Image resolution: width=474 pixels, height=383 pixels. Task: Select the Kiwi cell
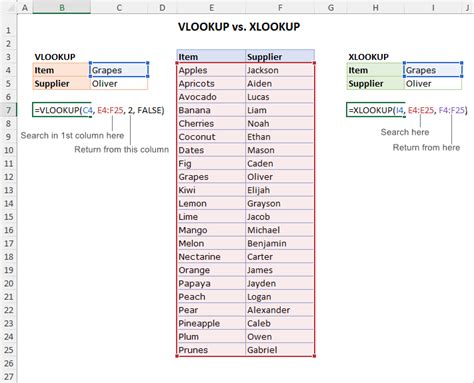[x=211, y=190]
